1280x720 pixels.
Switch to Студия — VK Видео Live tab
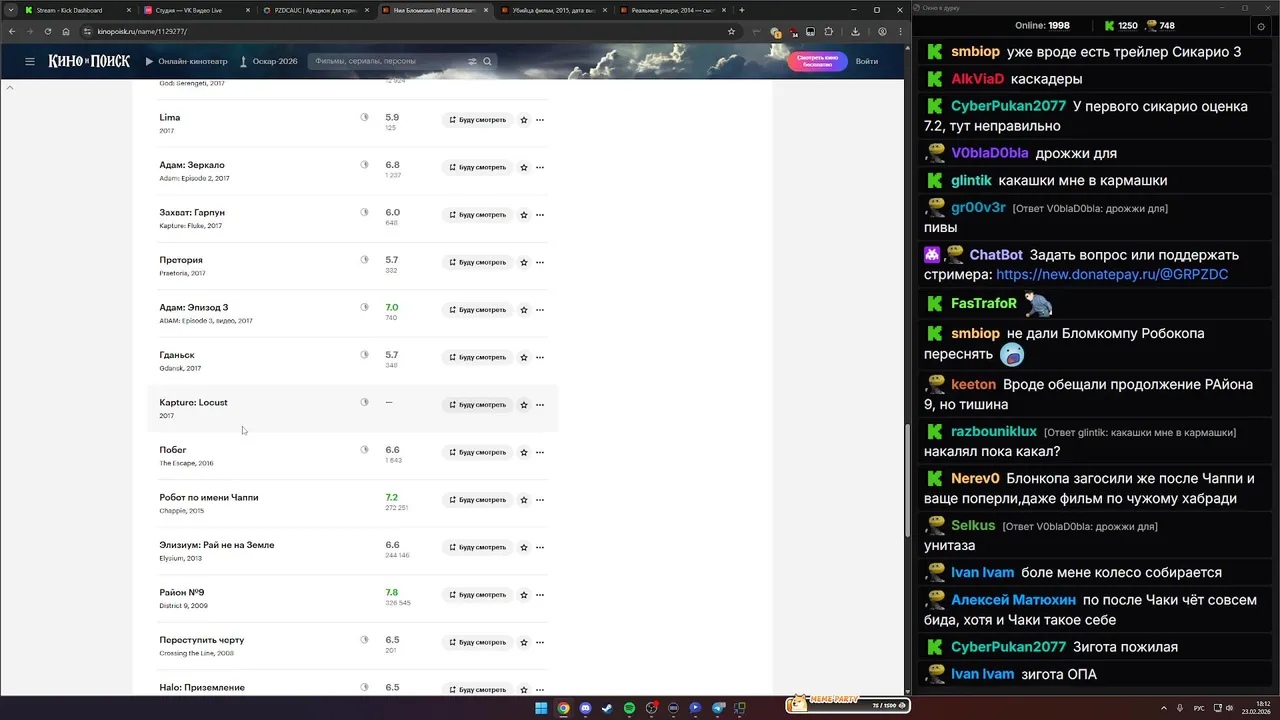[x=196, y=10]
